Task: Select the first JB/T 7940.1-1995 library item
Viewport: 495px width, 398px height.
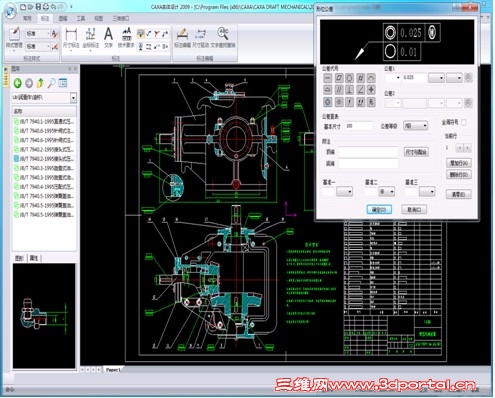Action: tap(44, 121)
